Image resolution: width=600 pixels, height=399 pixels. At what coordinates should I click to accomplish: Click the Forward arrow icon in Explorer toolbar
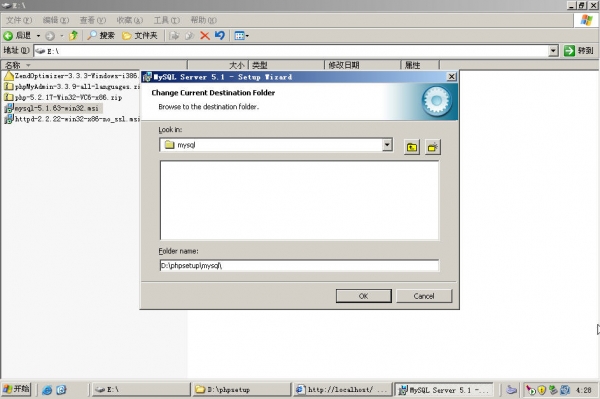pos(50,36)
